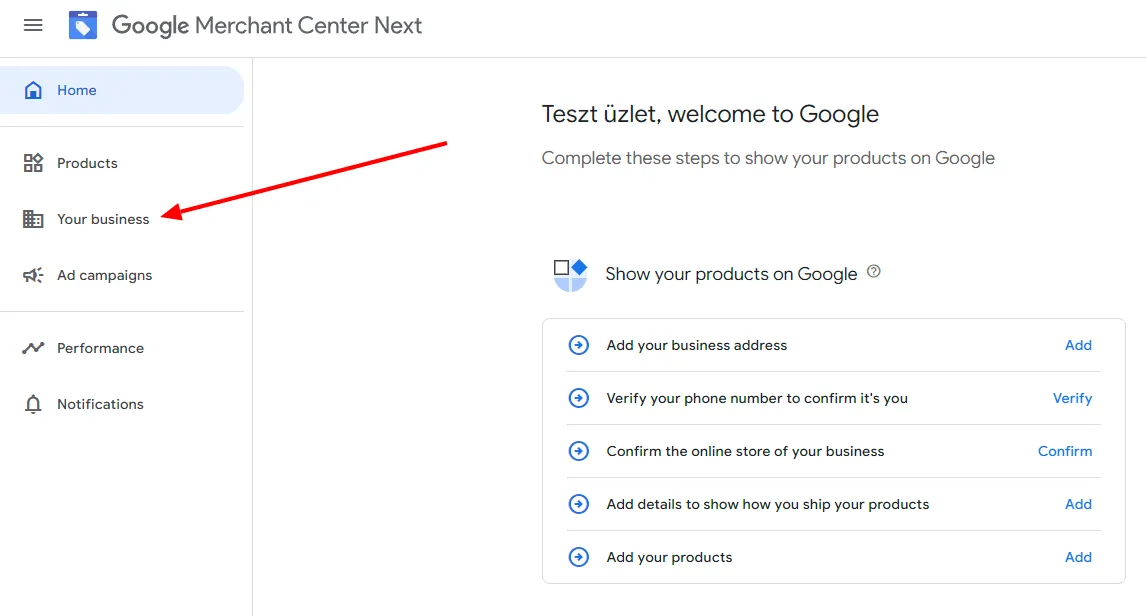Click Verify for phone number
Screen dimensions: 1146x616
[1072, 398]
